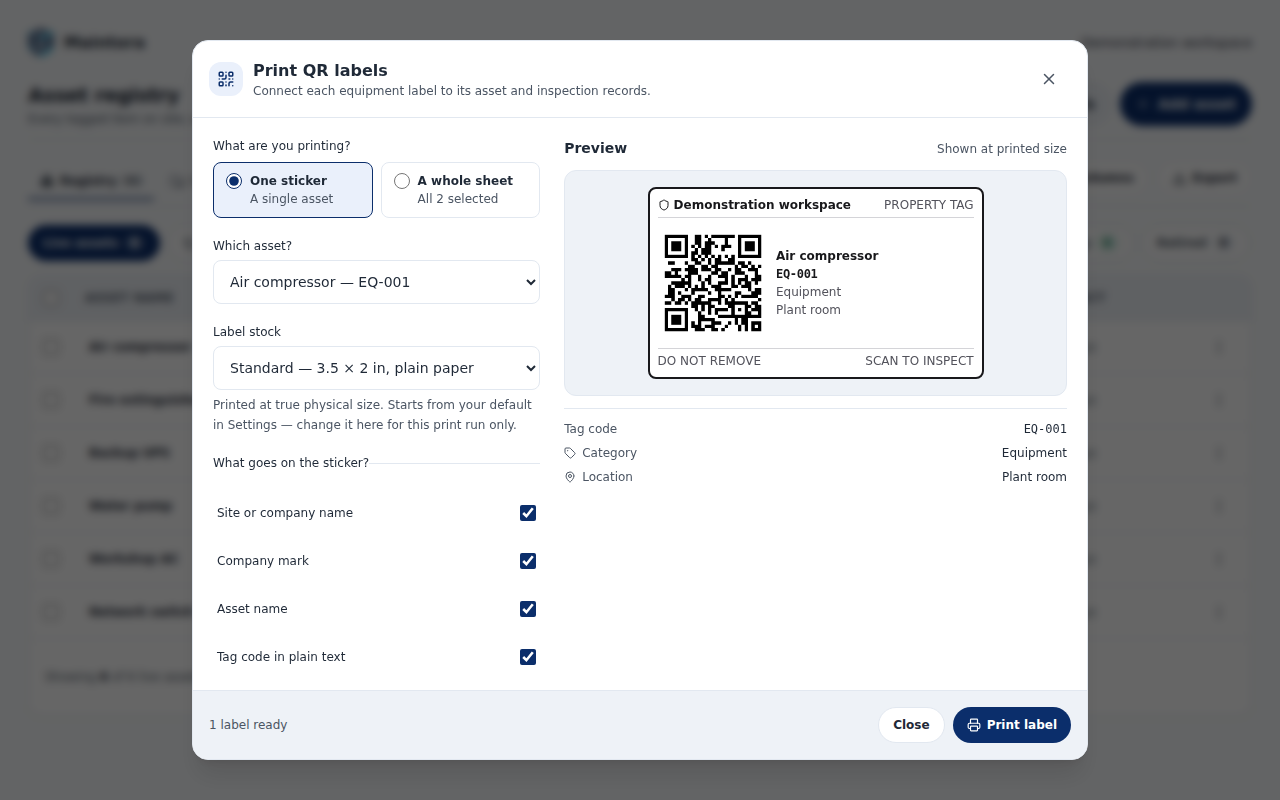Click the EQ-001 code on the label preview
1280x800 pixels.
pos(797,274)
